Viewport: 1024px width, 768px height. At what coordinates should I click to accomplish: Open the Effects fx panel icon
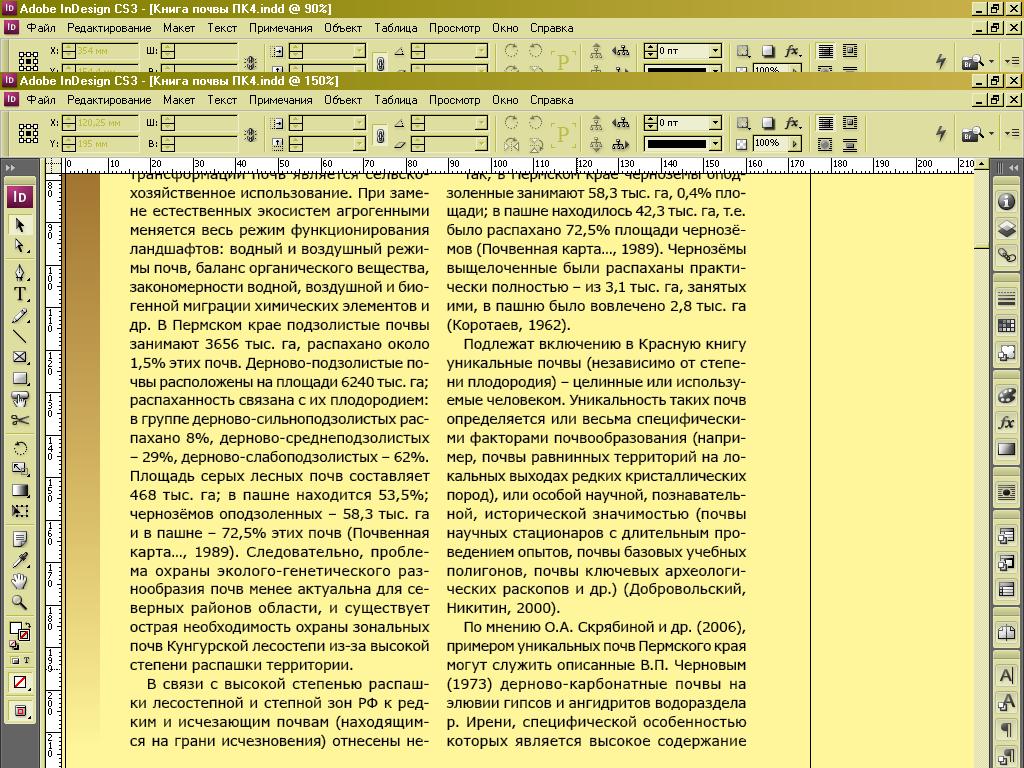[1006, 423]
